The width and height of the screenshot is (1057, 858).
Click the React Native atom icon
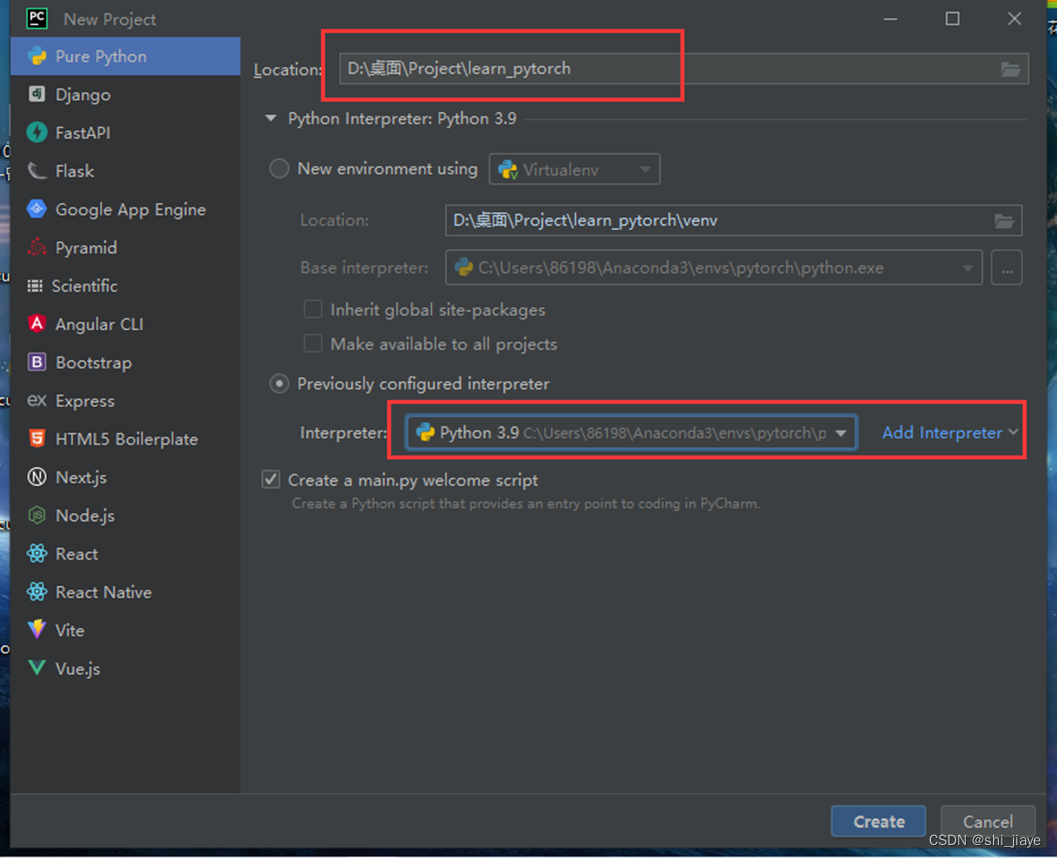(x=37, y=592)
